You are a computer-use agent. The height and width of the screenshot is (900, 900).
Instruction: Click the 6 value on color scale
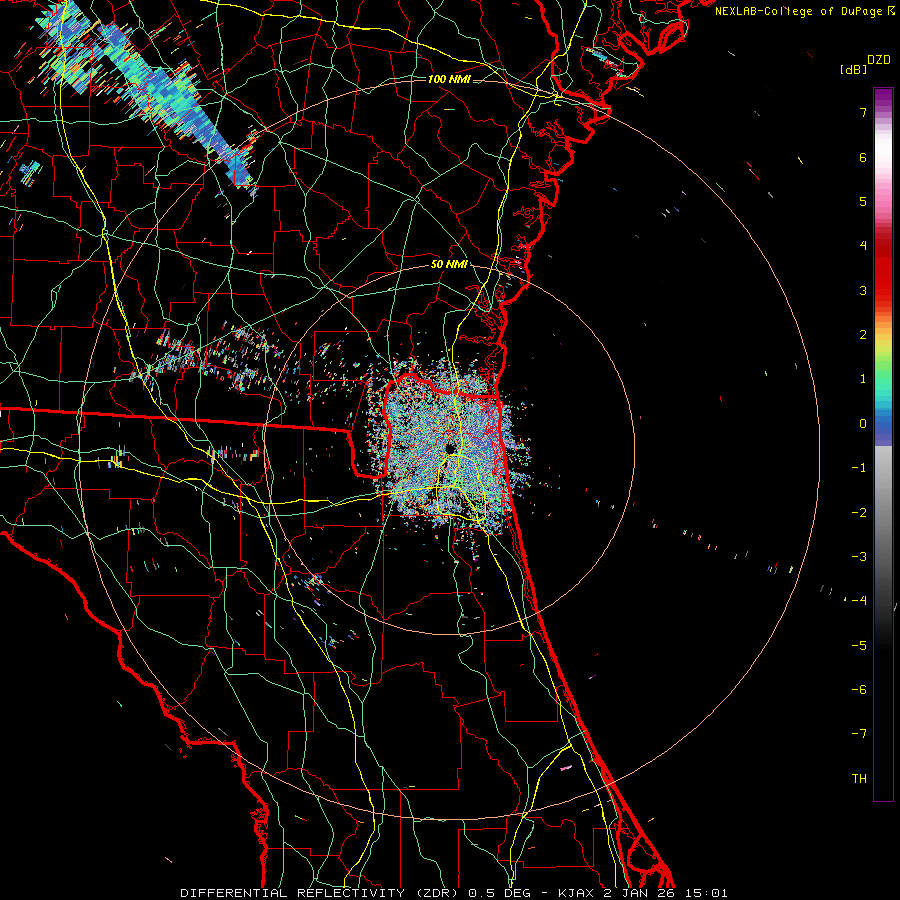[863, 157]
